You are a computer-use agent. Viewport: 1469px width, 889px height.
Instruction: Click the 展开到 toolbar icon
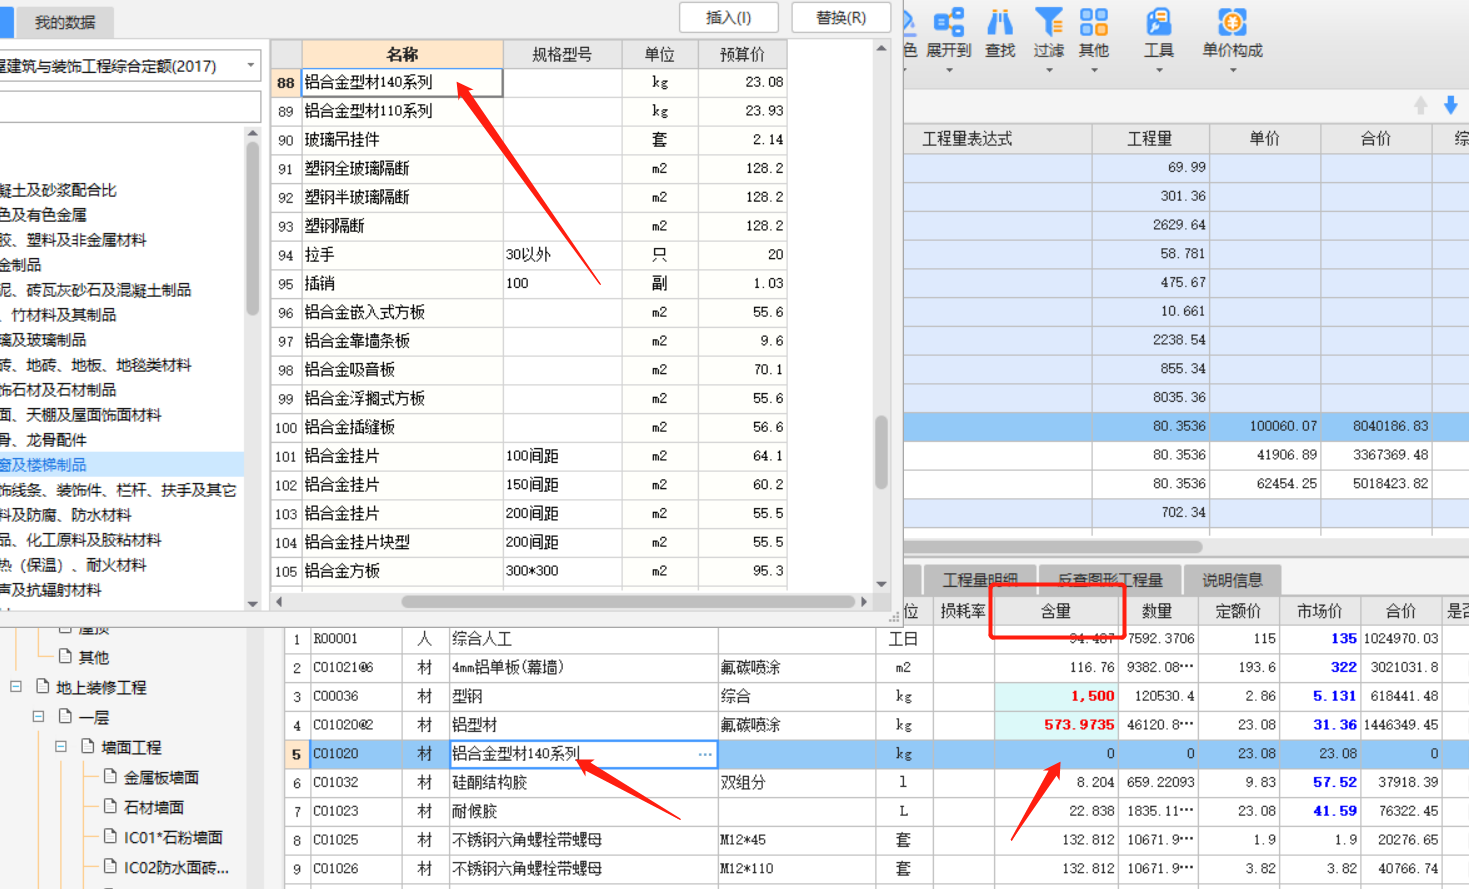click(948, 22)
